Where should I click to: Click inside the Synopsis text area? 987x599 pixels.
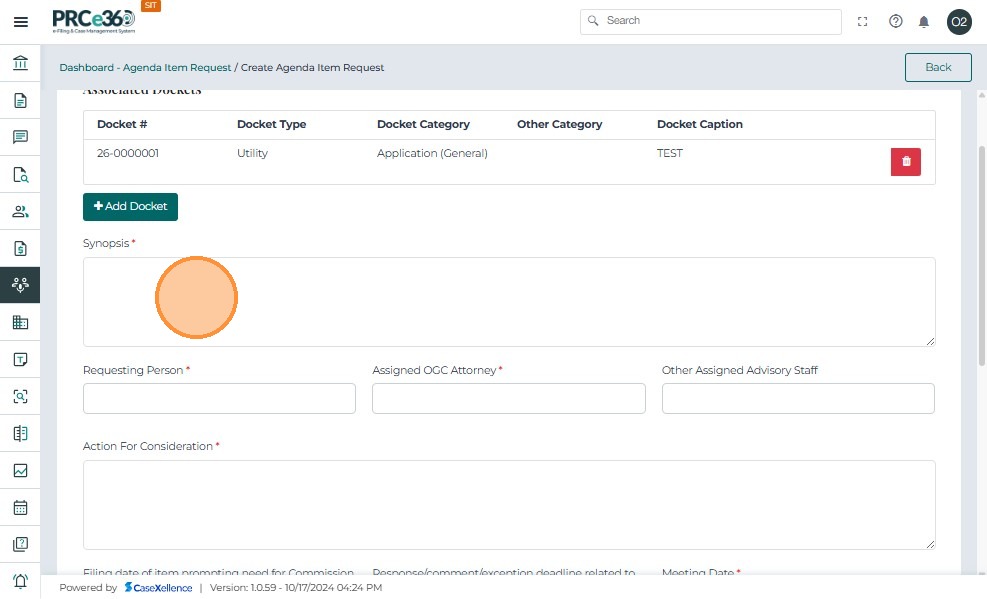(508, 302)
